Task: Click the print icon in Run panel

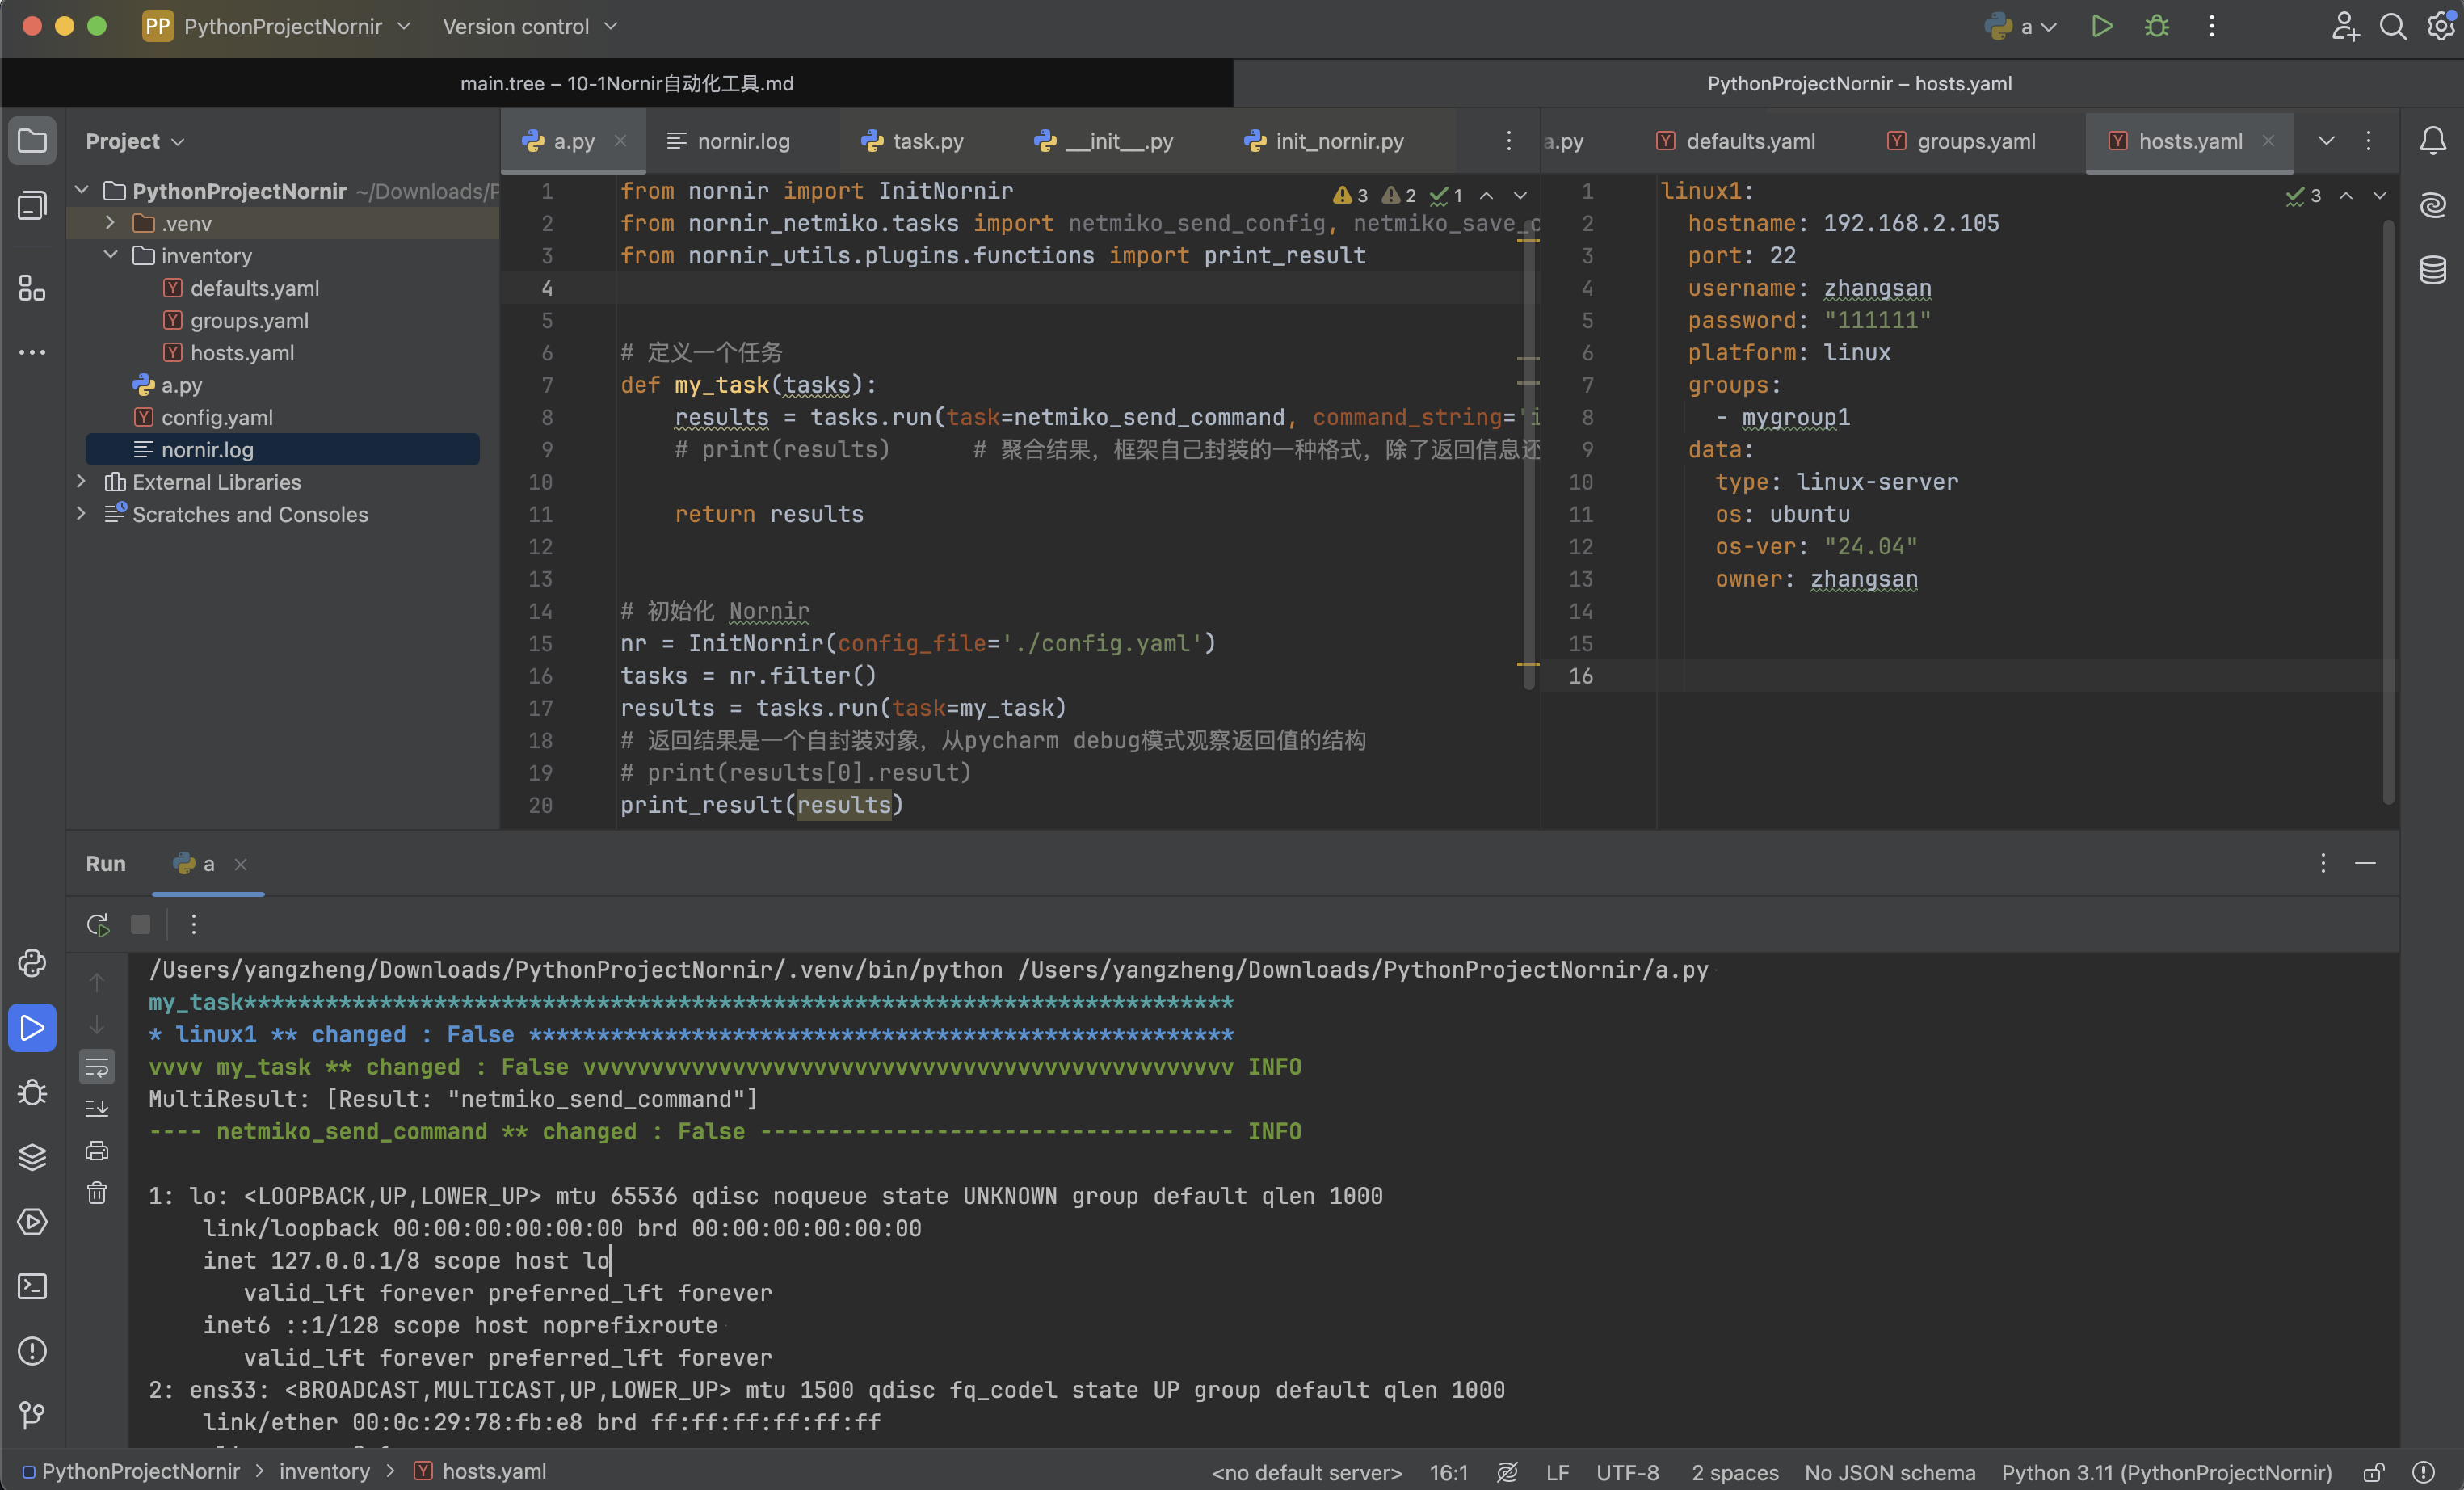Action: click(97, 1151)
